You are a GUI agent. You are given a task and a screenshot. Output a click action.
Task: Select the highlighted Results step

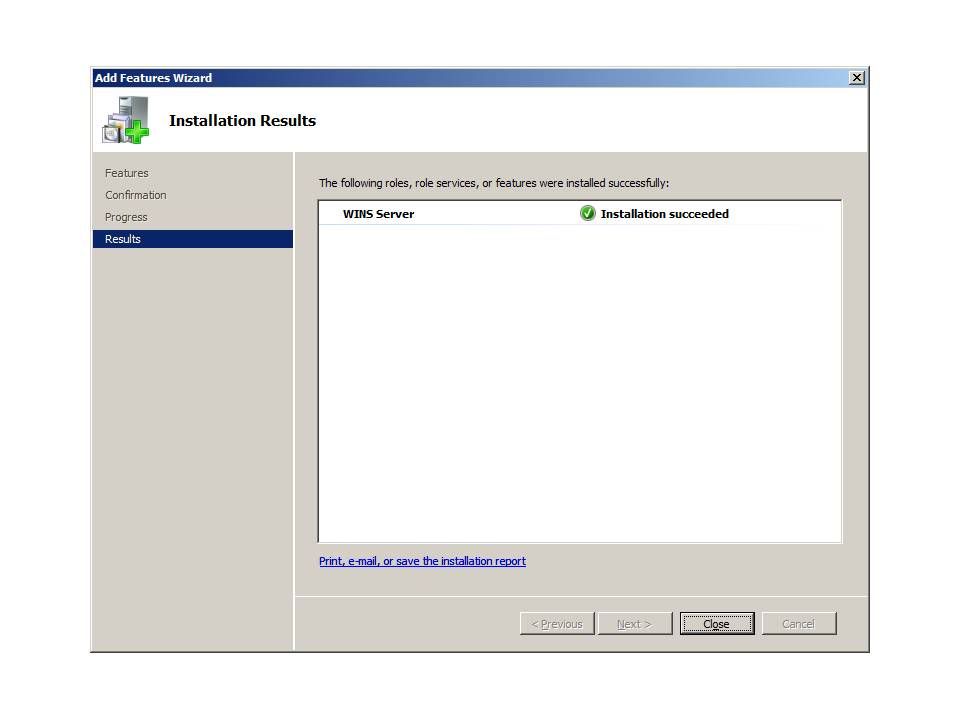123,239
